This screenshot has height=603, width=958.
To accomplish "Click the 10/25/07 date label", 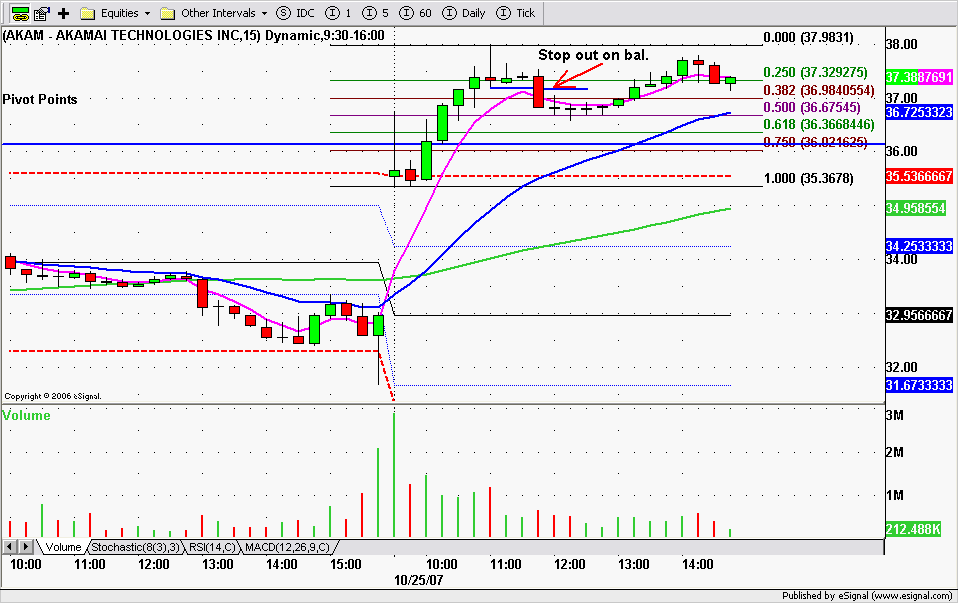I will coord(419,580).
